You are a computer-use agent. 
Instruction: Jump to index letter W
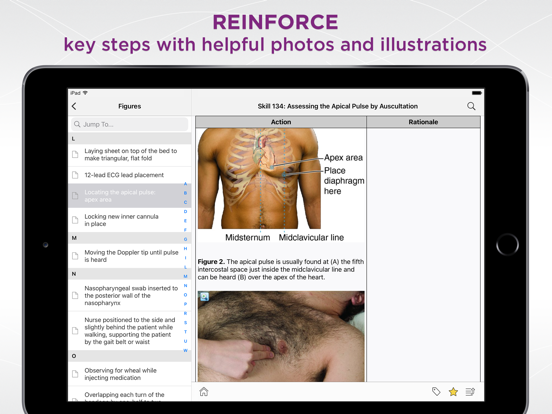pos(186,350)
